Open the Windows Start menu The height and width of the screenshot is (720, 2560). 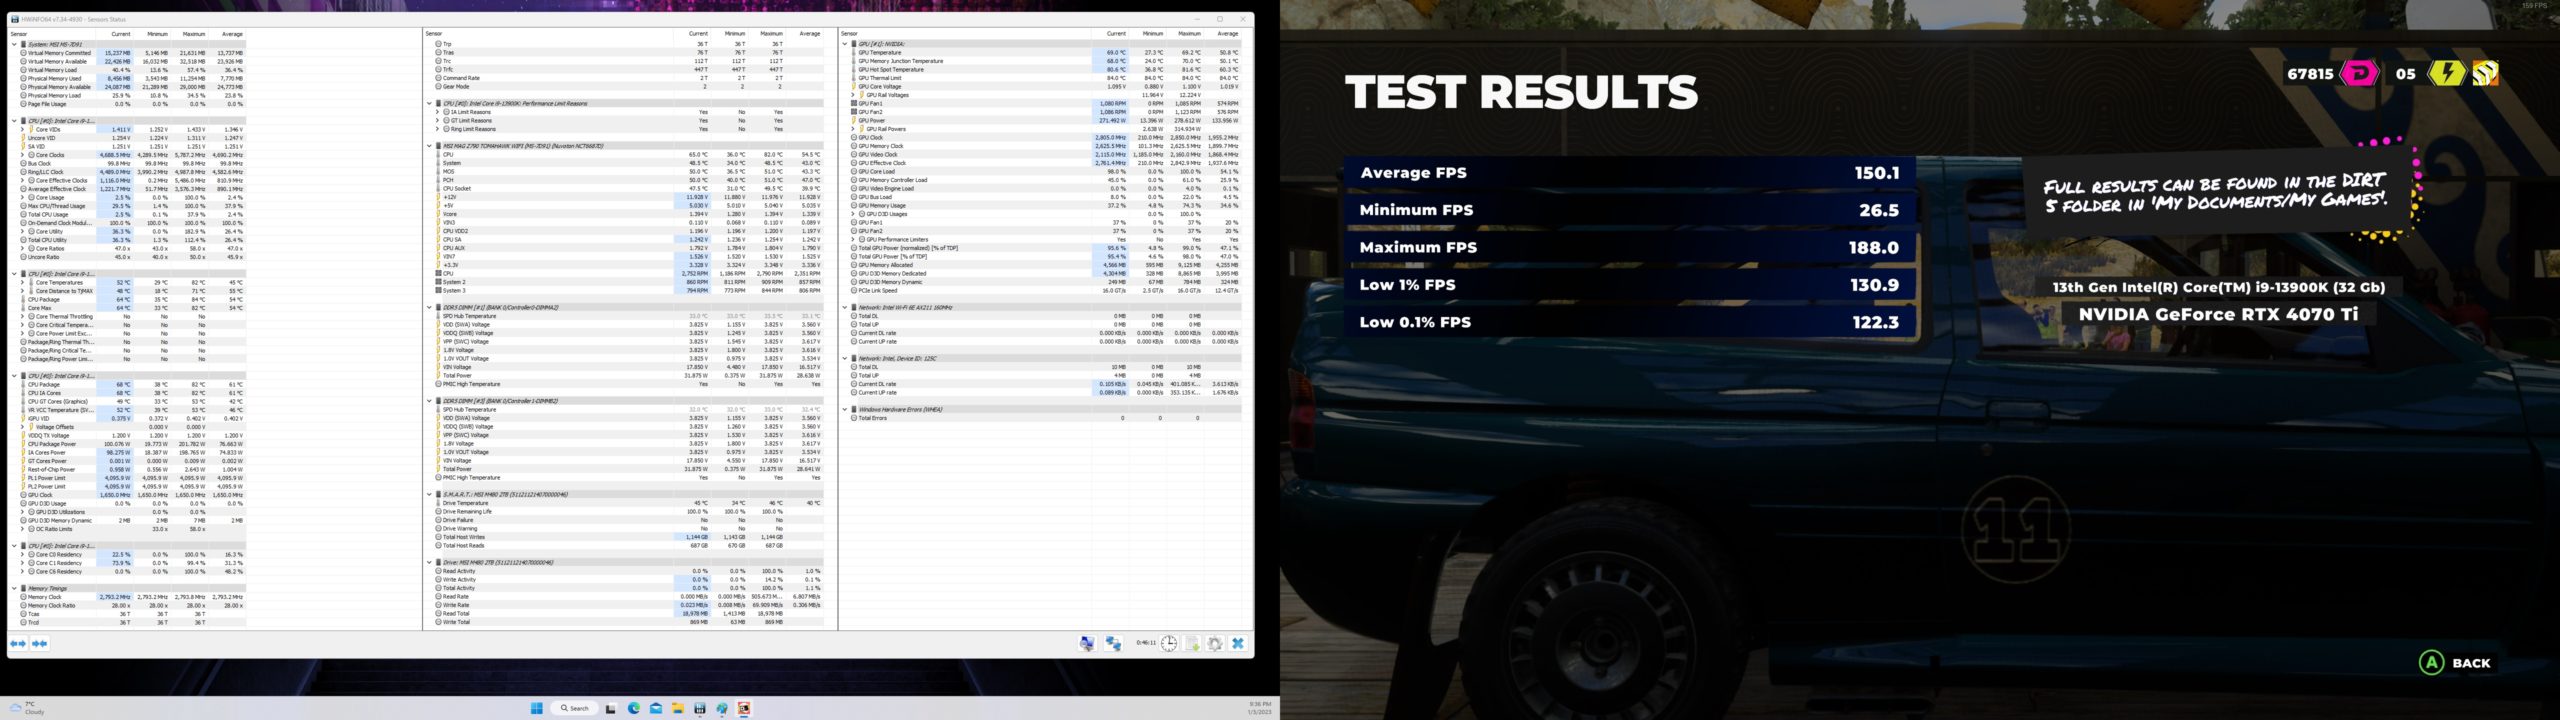pyautogui.click(x=536, y=708)
